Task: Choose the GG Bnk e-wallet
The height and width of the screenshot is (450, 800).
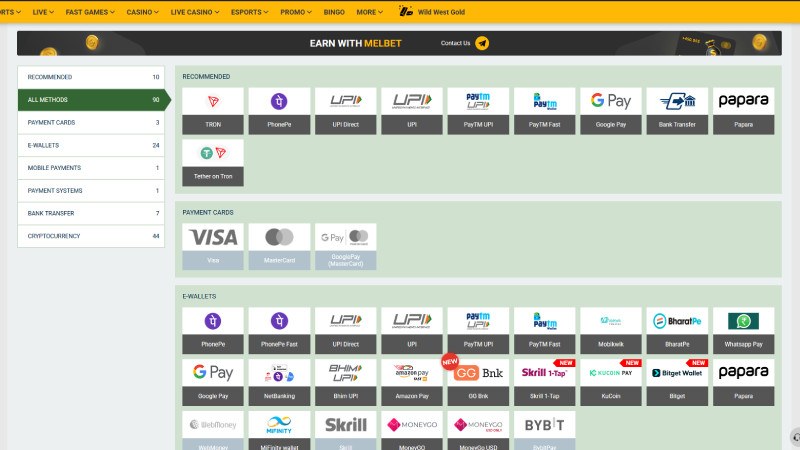Action: click(x=478, y=383)
